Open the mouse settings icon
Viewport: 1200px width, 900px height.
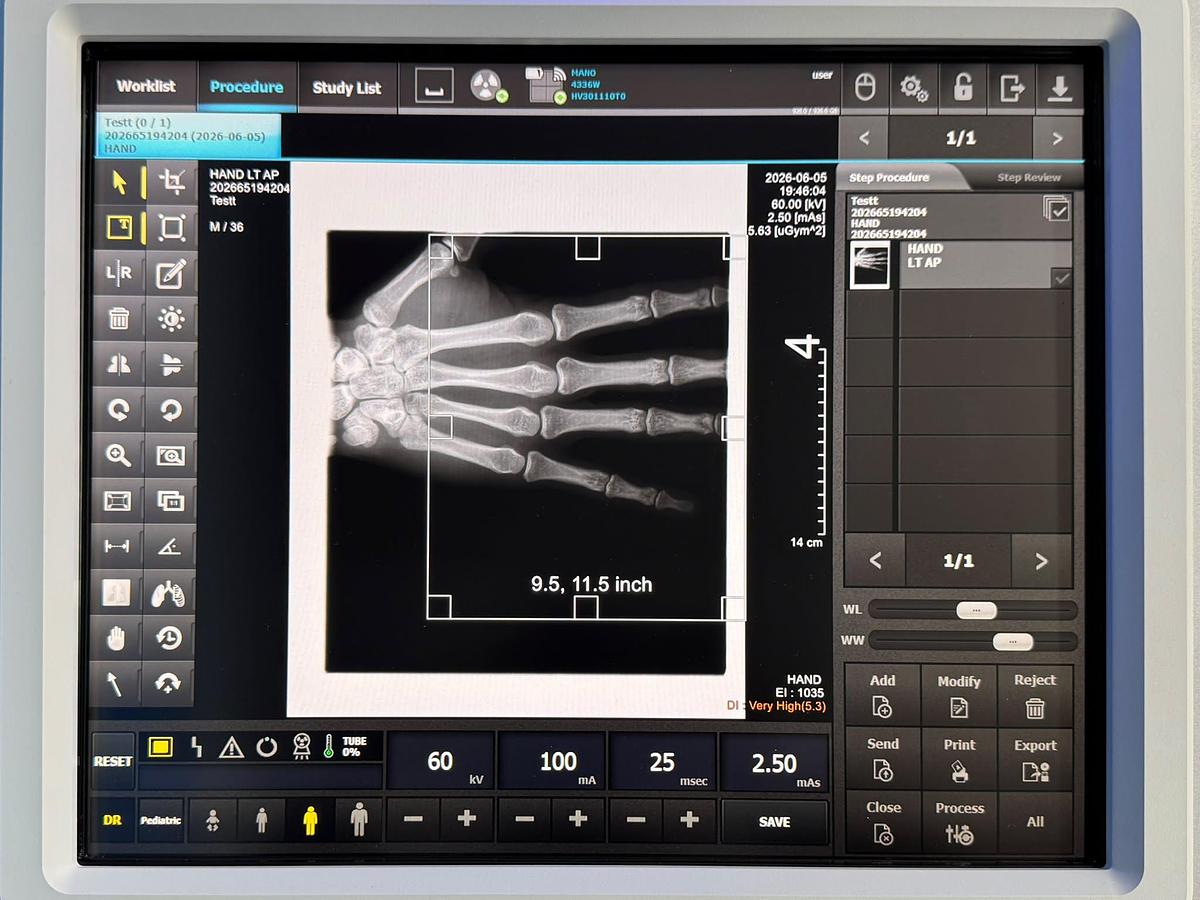tap(866, 88)
